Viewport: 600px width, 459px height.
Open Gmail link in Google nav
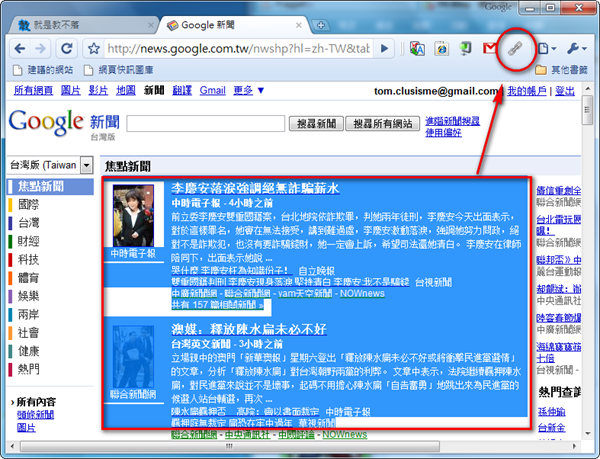point(212,91)
